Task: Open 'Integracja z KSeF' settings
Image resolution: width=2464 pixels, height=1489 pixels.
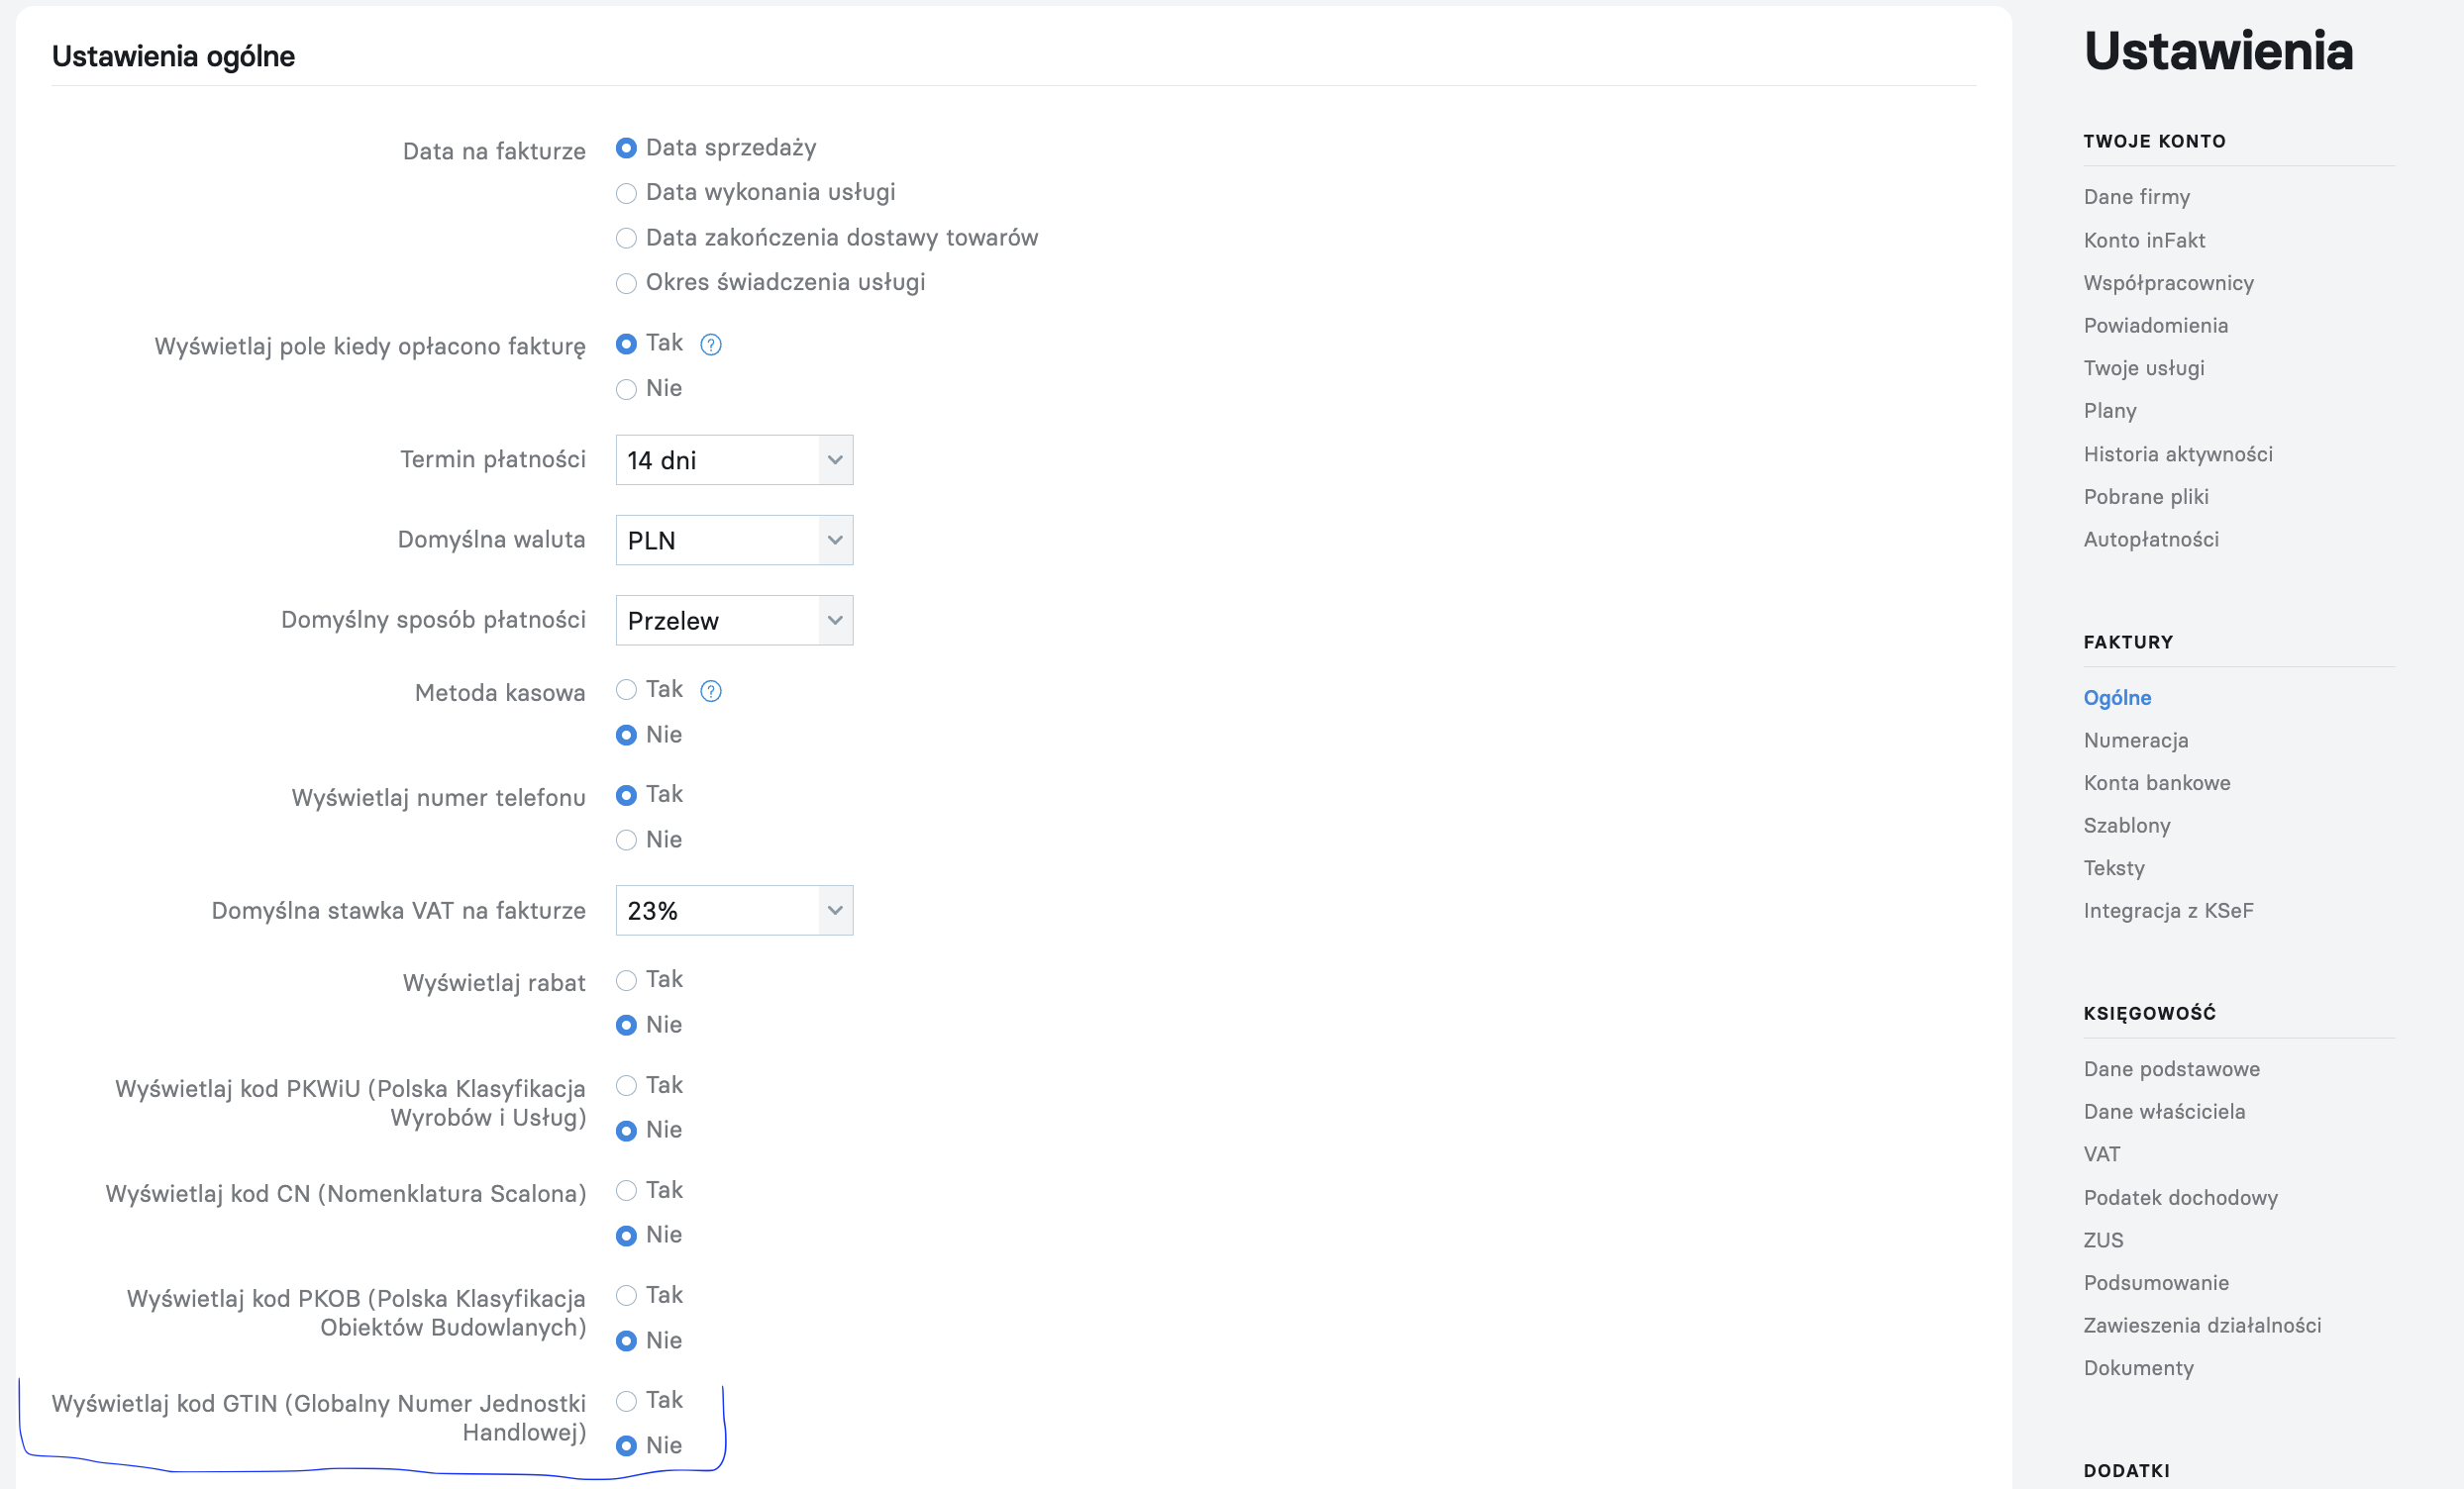Action: pos(2168,911)
